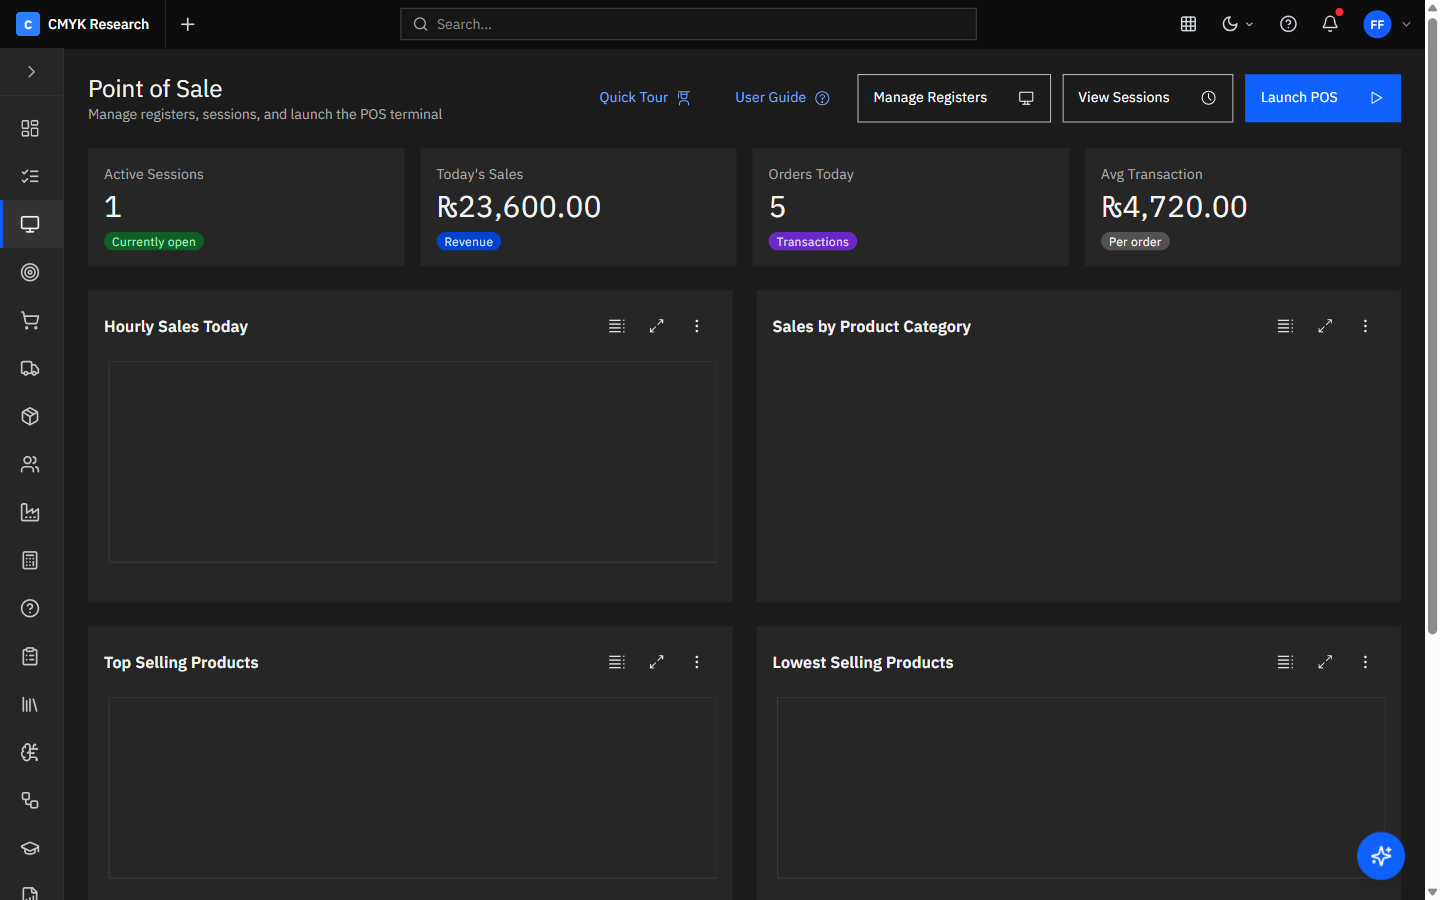
Task: Toggle list view on Sales by Product Category
Action: pyautogui.click(x=1285, y=326)
